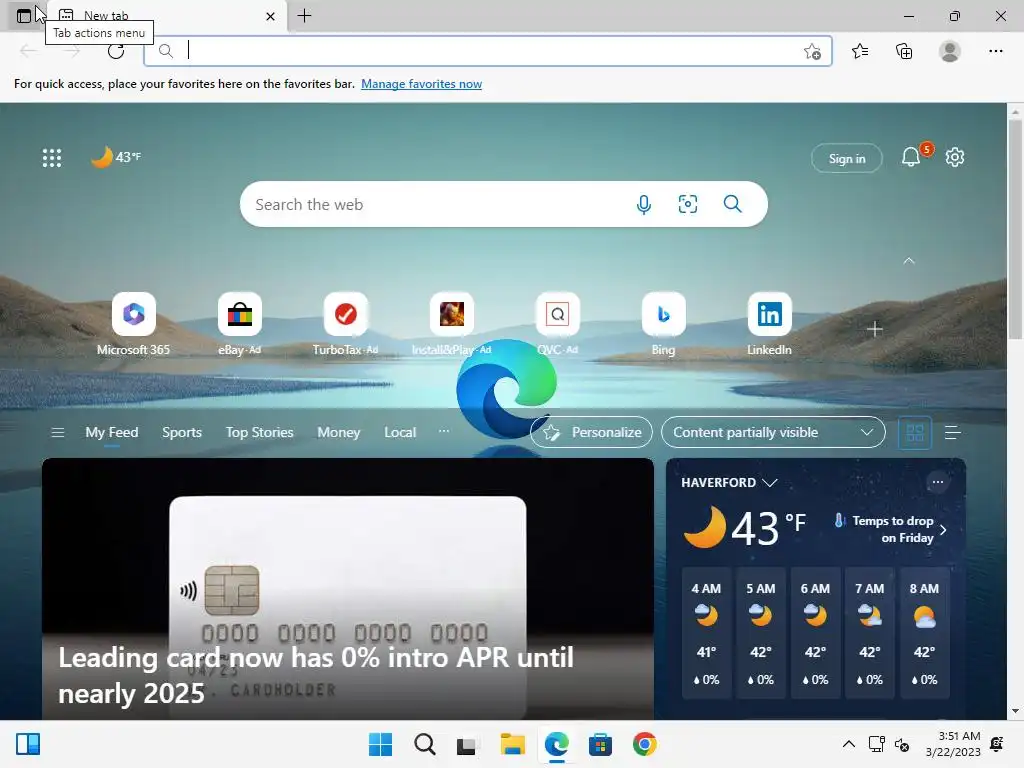Open Task View on the taskbar

467,744
